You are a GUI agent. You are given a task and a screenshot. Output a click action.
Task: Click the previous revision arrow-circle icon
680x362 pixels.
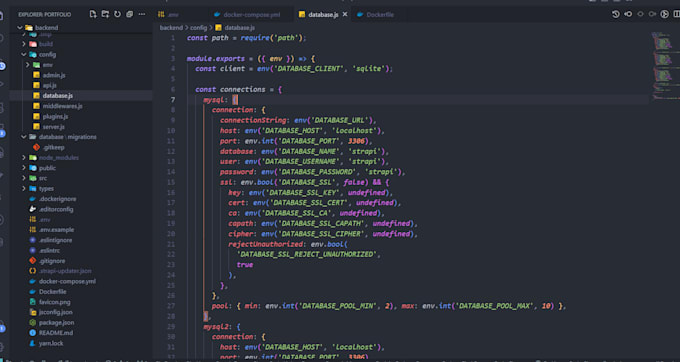click(628, 14)
